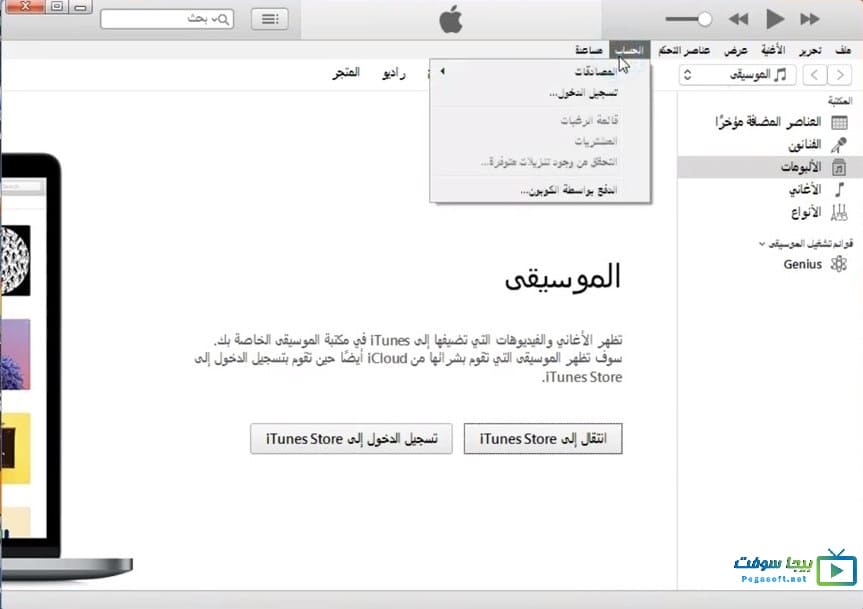Open the مساعدة menu
Image resolution: width=863 pixels, height=609 pixels.
(x=589, y=50)
